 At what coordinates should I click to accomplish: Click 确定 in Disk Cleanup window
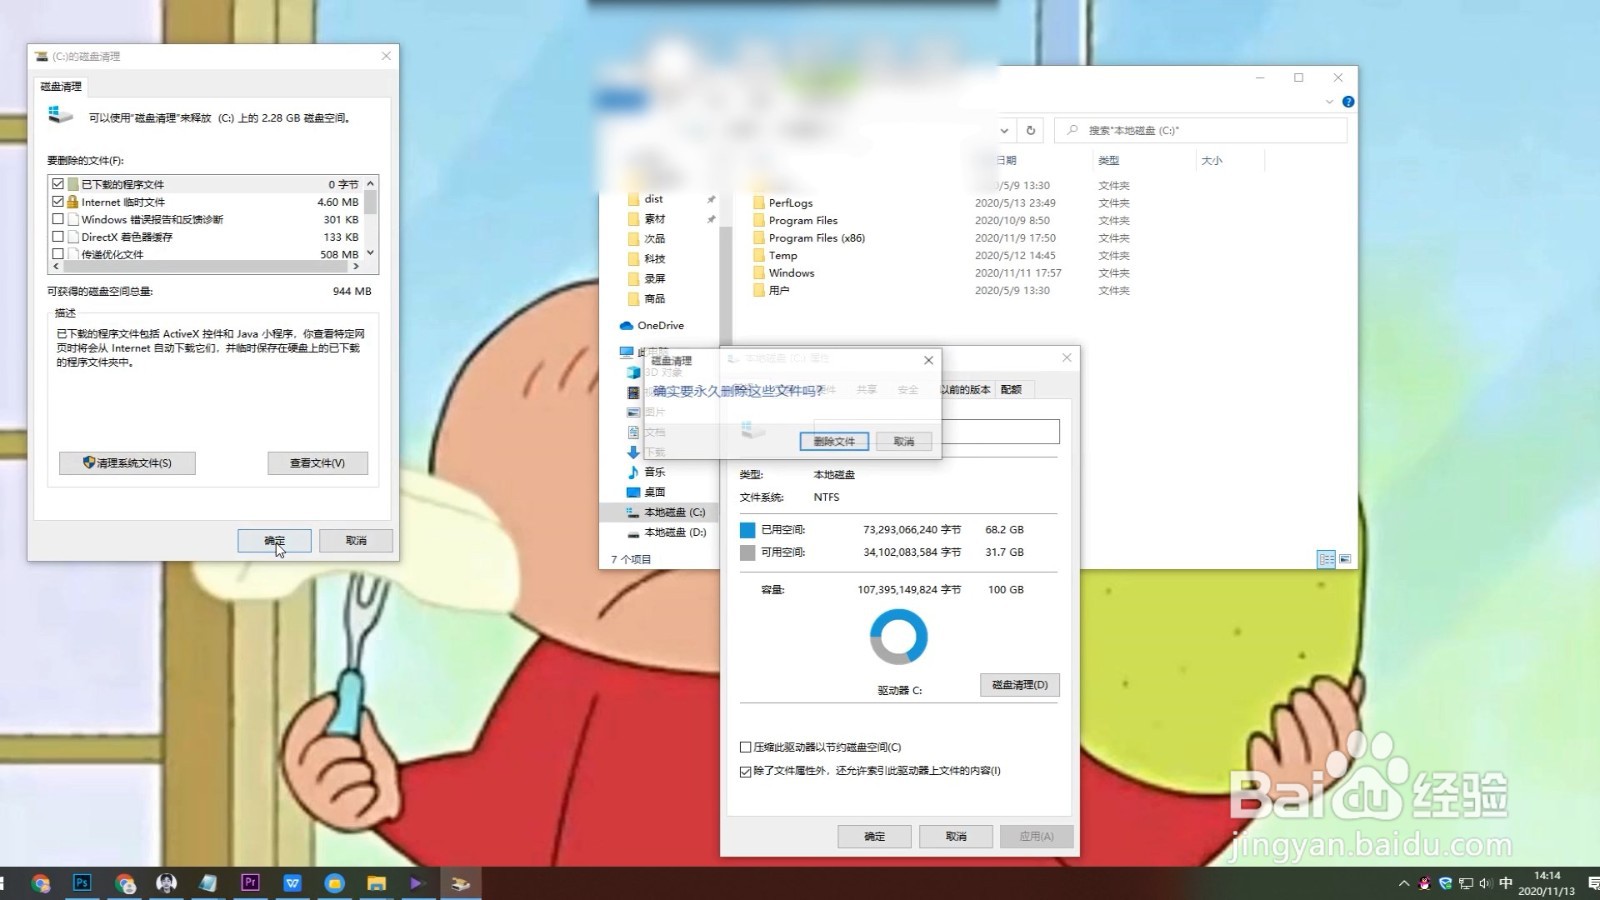[275, 540]
